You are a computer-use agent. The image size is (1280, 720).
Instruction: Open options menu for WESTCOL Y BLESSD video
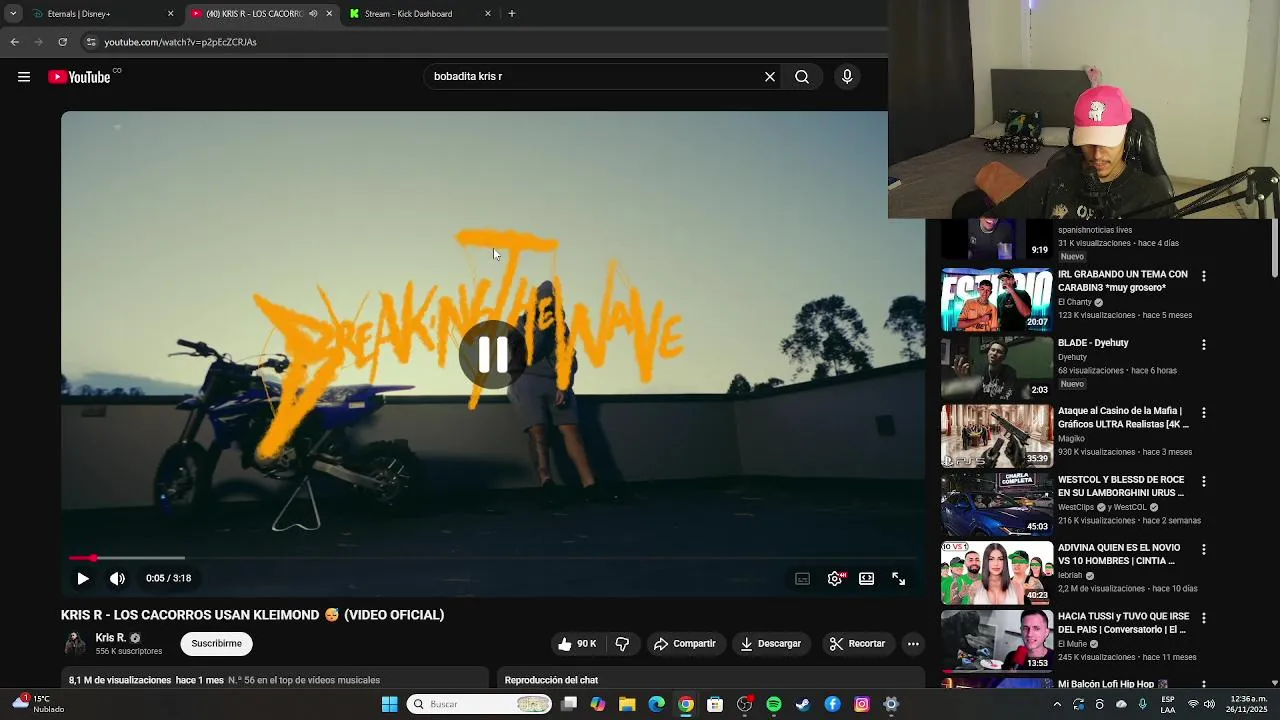coord(1204,482)
